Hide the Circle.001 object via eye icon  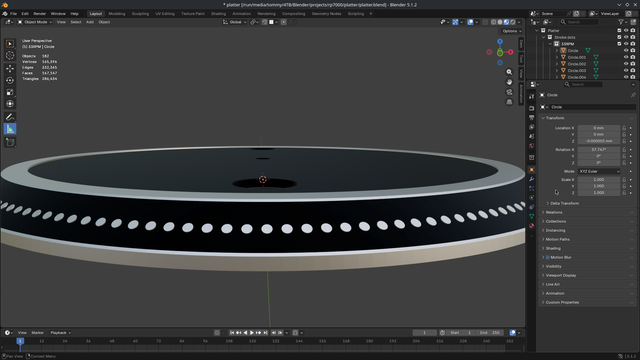pyautogui.click(x=626, y=57)
